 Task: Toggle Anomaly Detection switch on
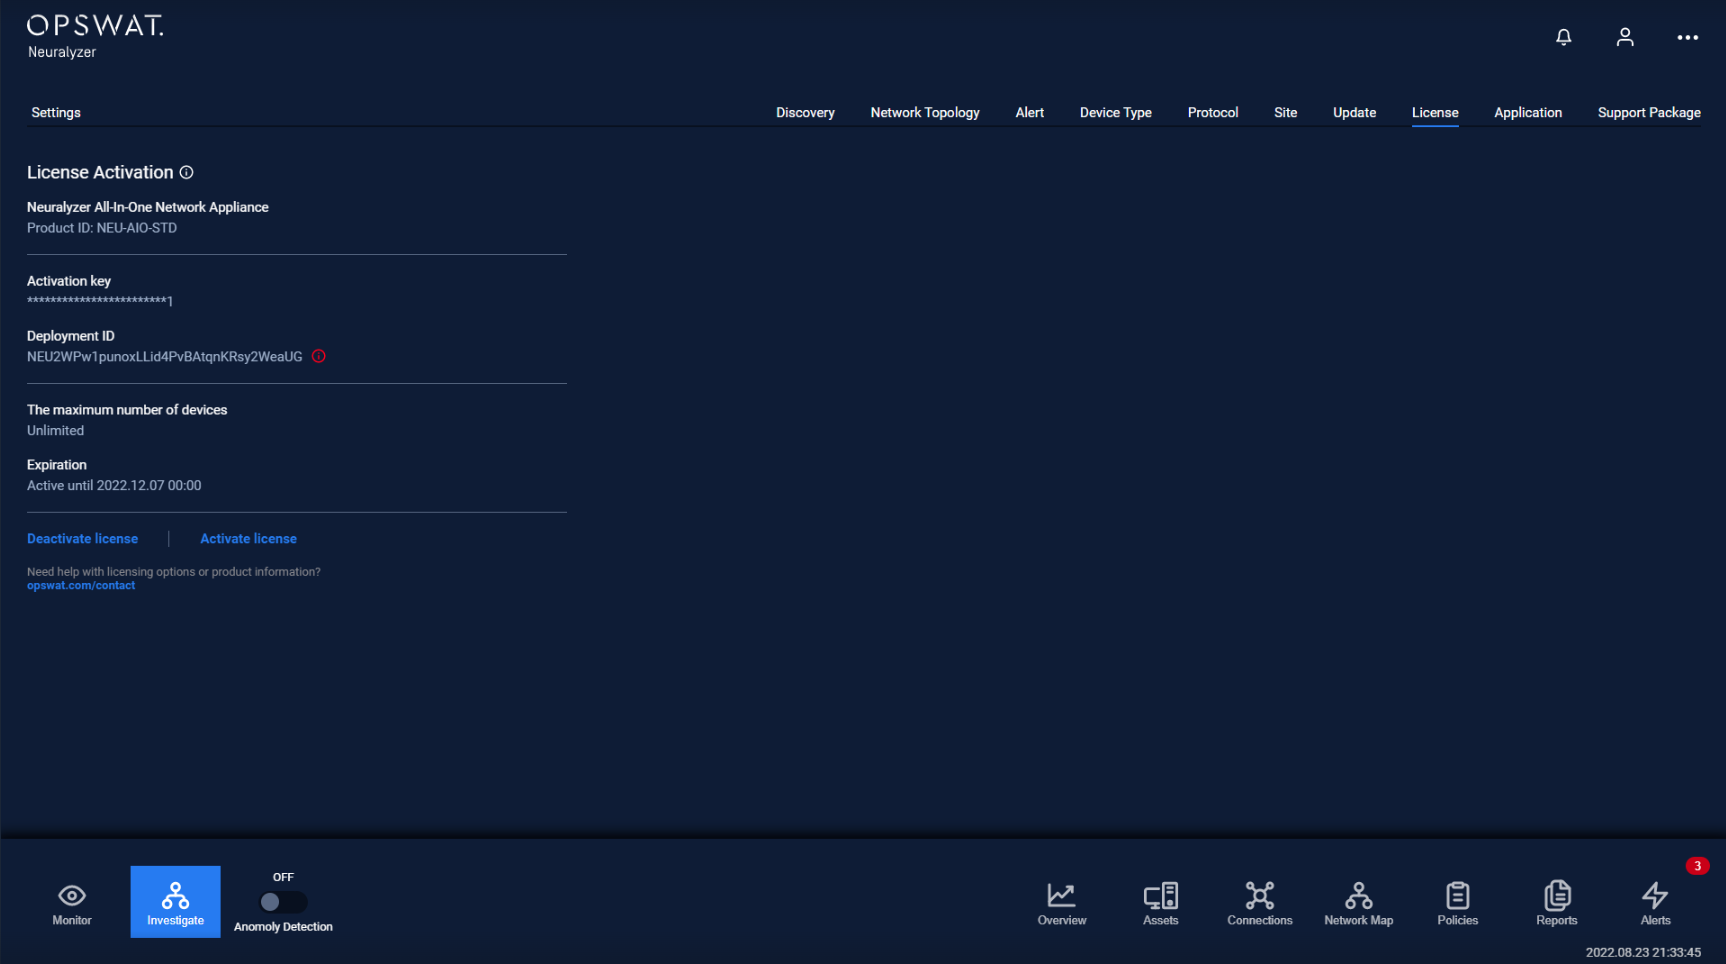pyautogui.click(x=283, y=902)
